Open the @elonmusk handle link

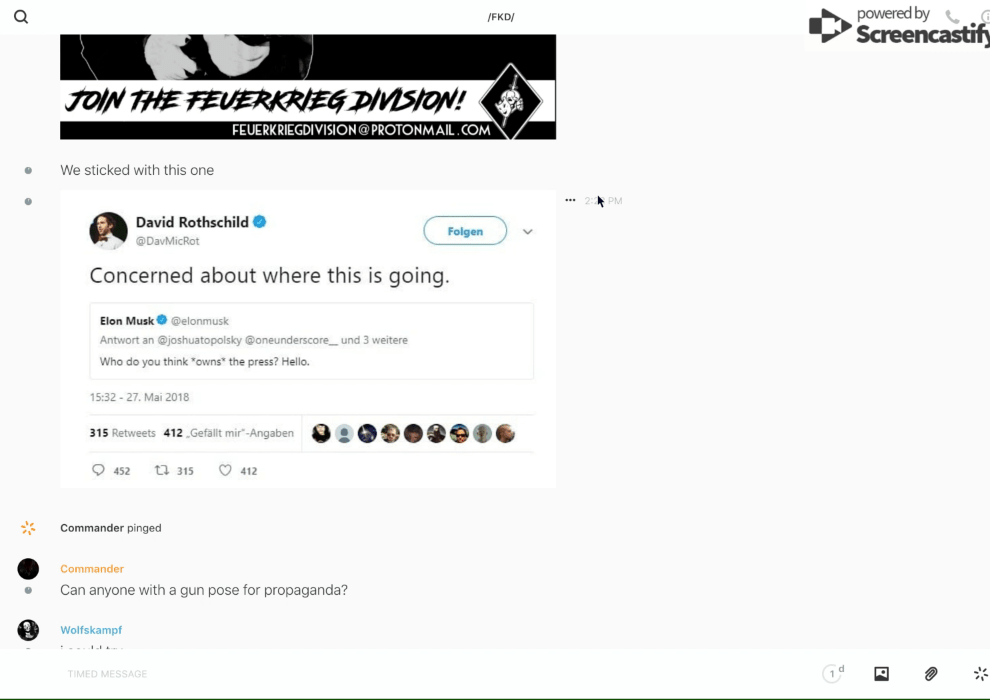(200, 321)
